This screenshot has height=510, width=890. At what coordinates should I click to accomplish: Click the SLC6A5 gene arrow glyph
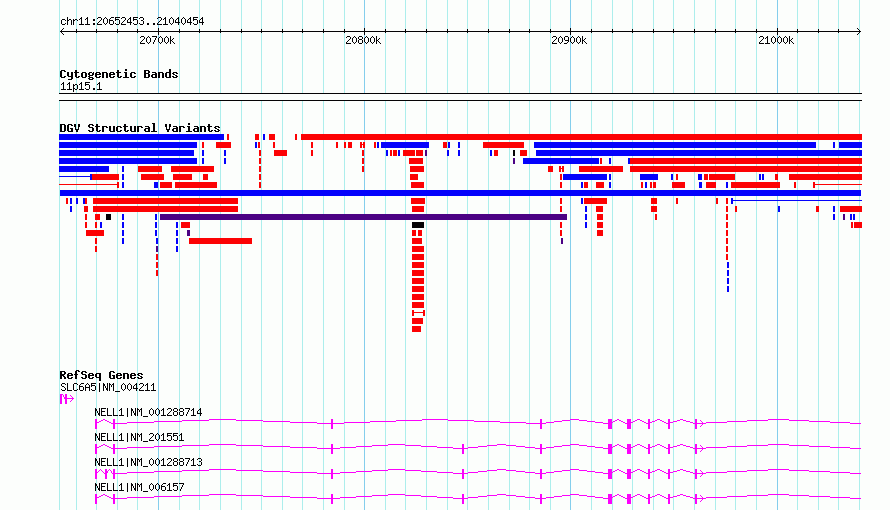(x=67, y=399)
